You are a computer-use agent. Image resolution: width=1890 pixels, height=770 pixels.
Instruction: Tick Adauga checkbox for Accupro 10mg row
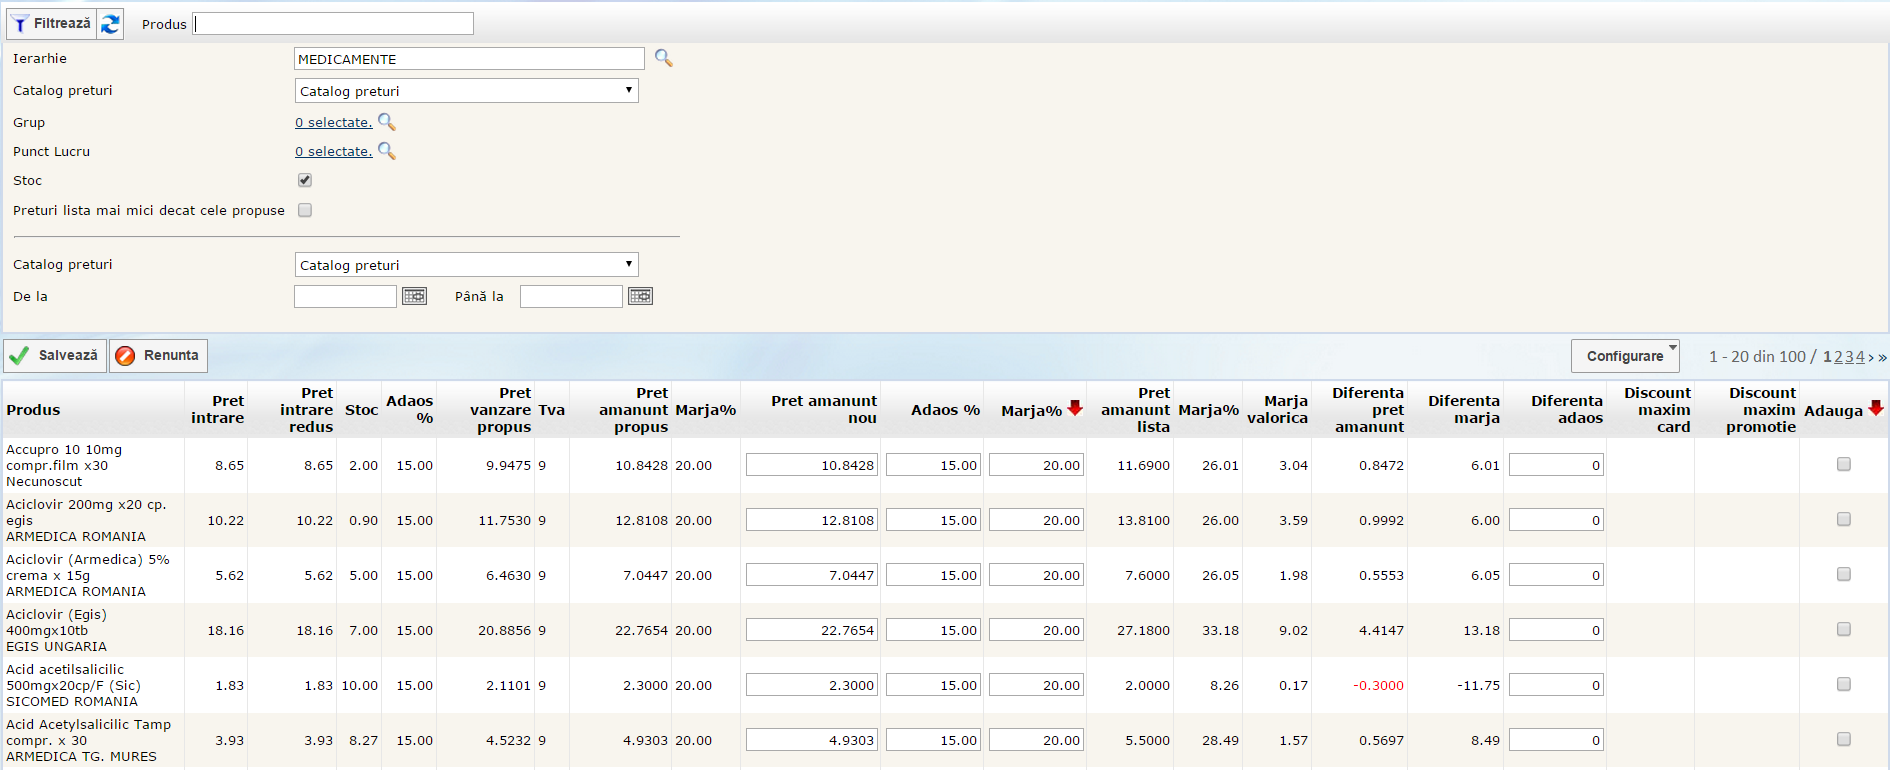[1844, 464]
